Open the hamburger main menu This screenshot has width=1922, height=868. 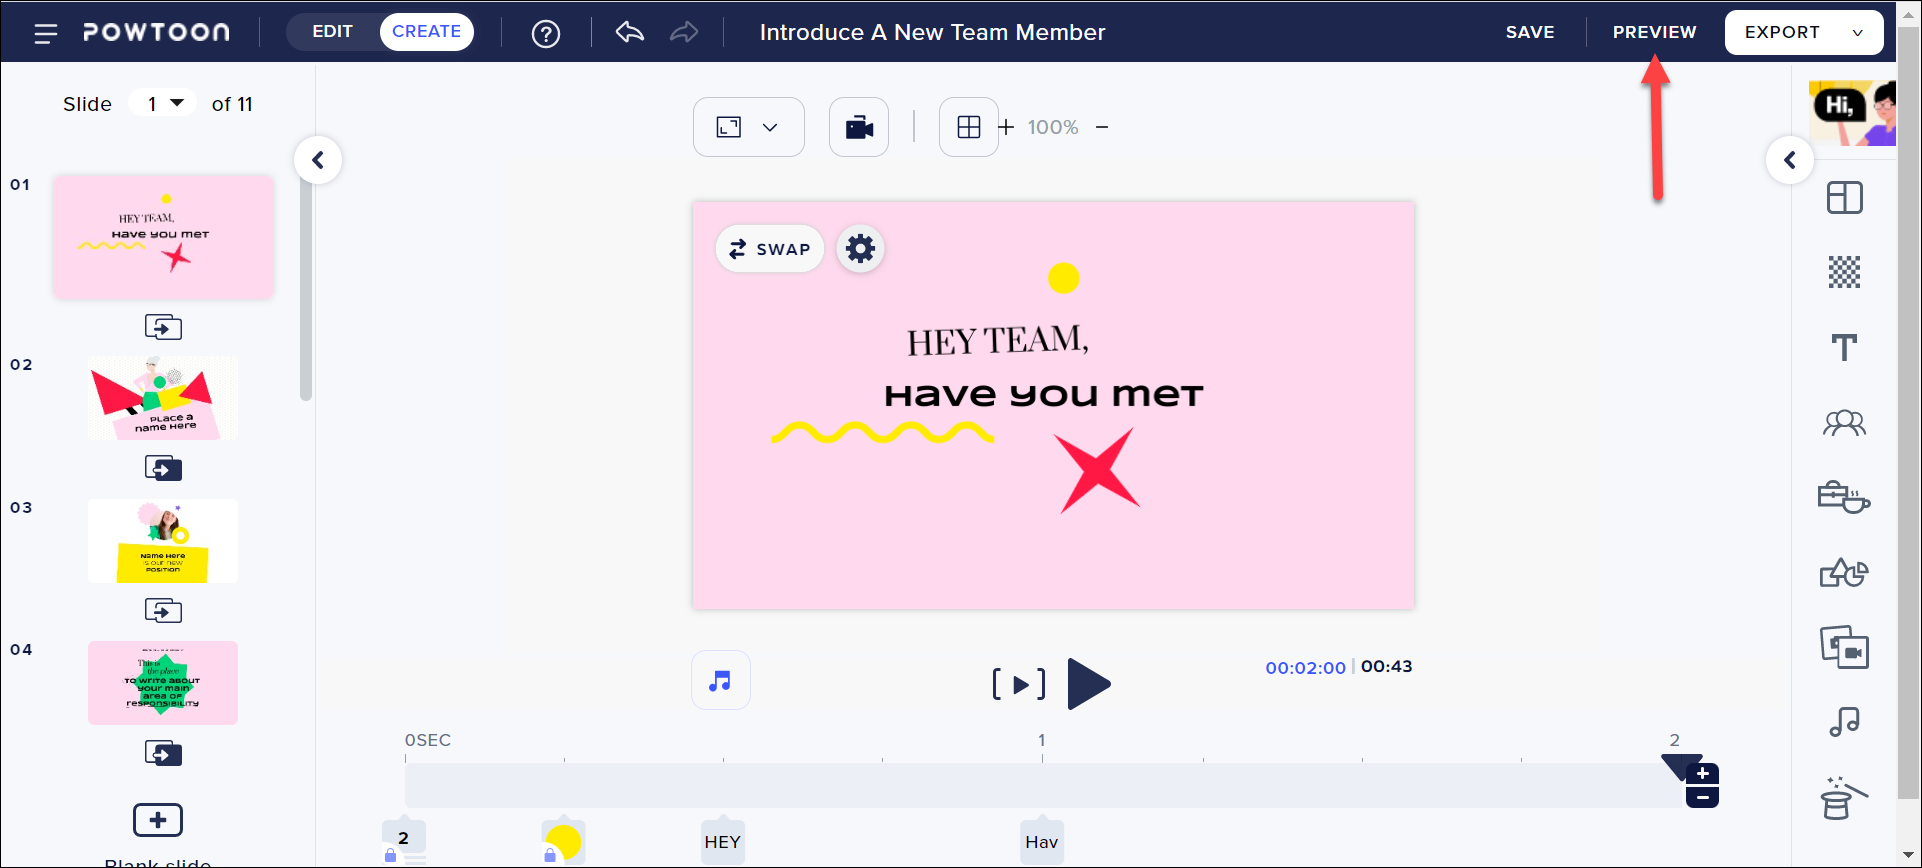46,33
